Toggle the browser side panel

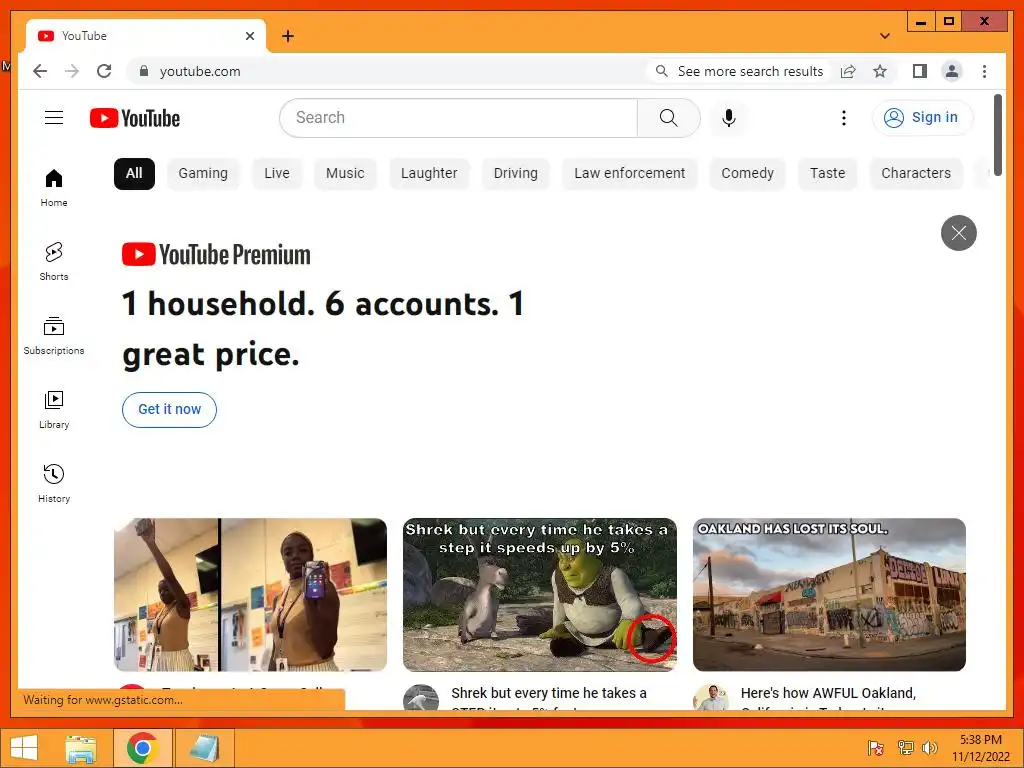click(920, 71)
